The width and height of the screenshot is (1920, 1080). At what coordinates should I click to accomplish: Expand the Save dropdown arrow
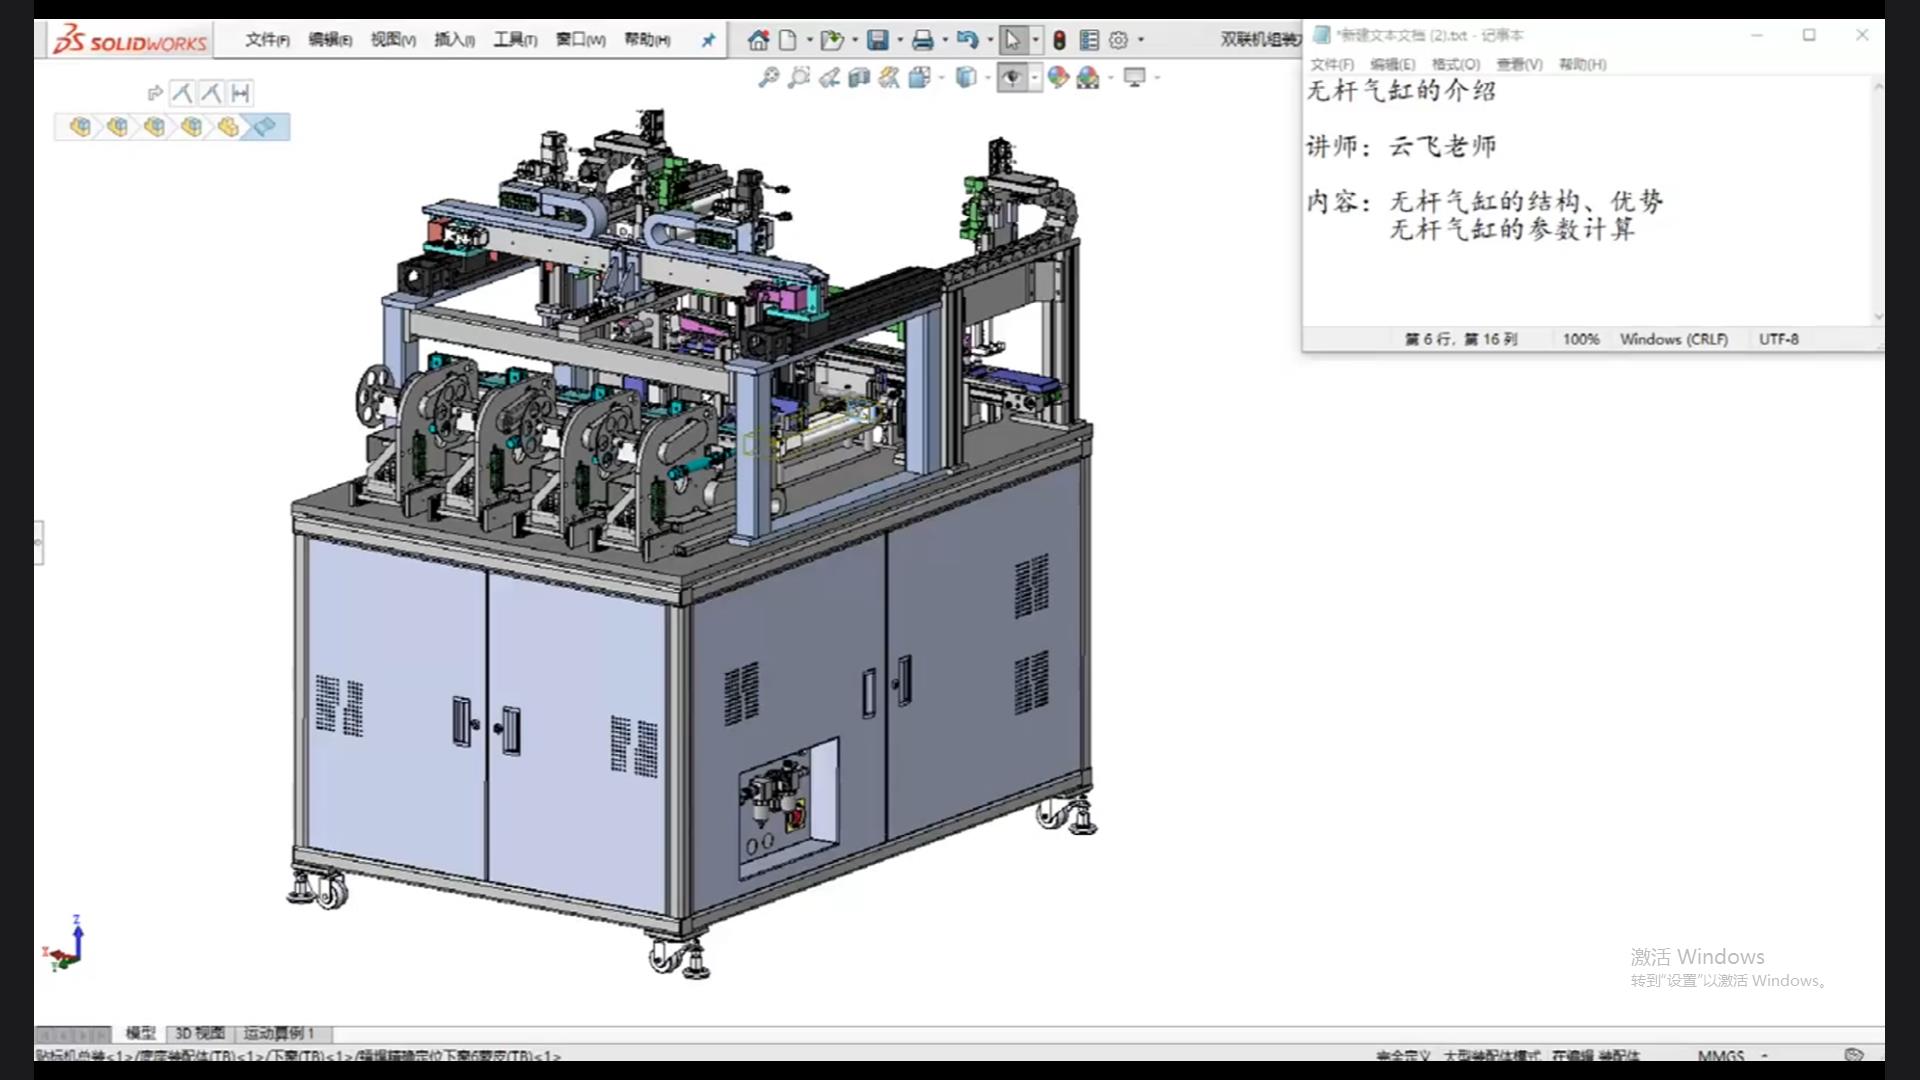coord(900,40)
